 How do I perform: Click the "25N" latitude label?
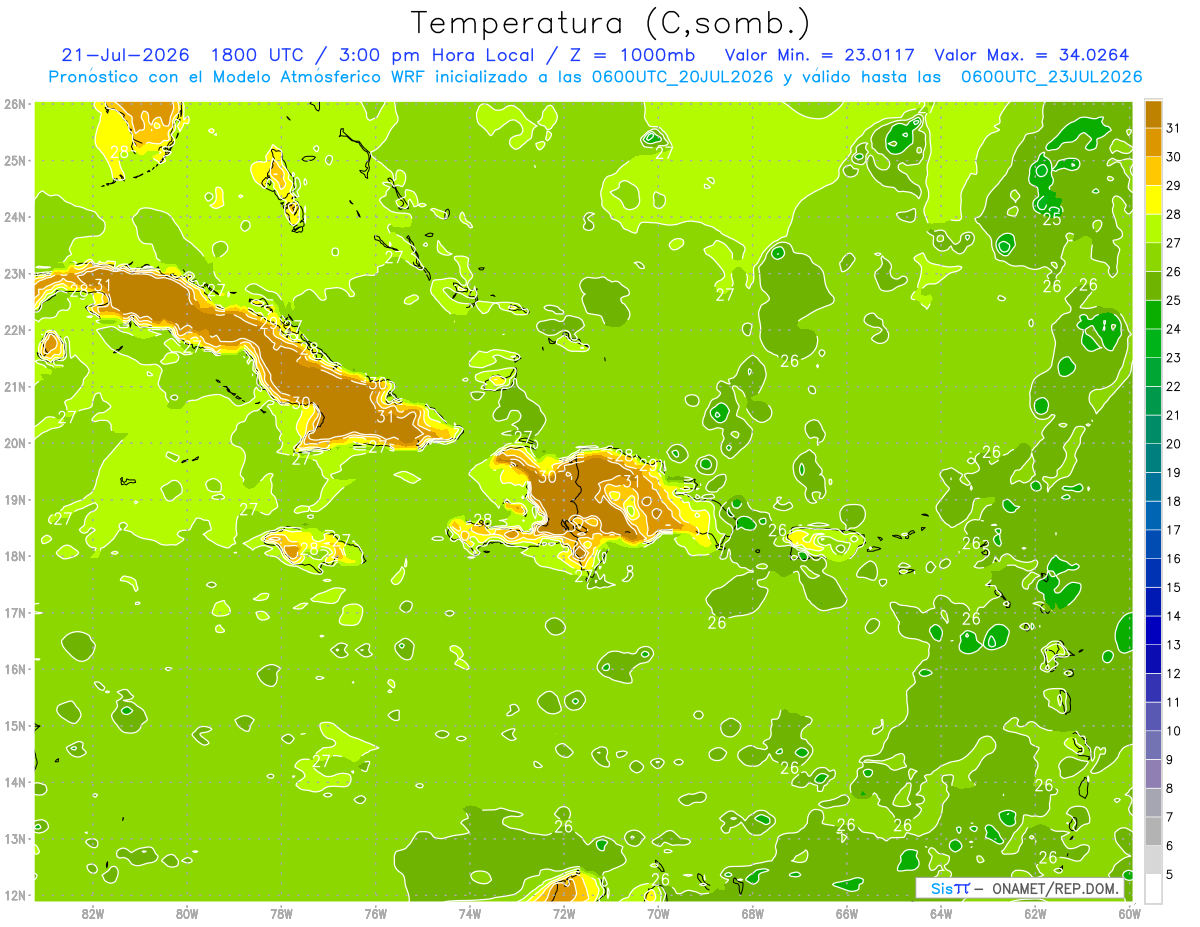pos(15,160)
